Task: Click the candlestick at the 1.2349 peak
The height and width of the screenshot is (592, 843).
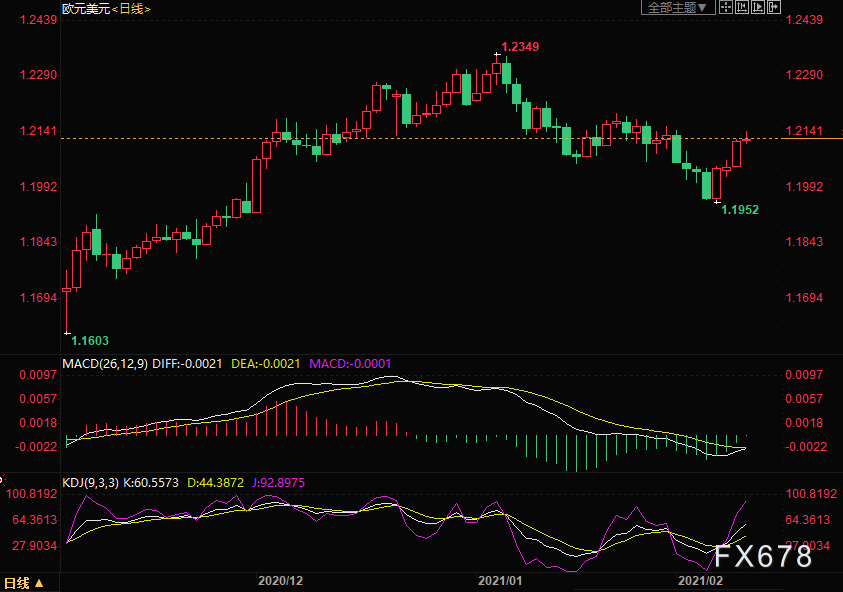Action: tap(497, 68)
